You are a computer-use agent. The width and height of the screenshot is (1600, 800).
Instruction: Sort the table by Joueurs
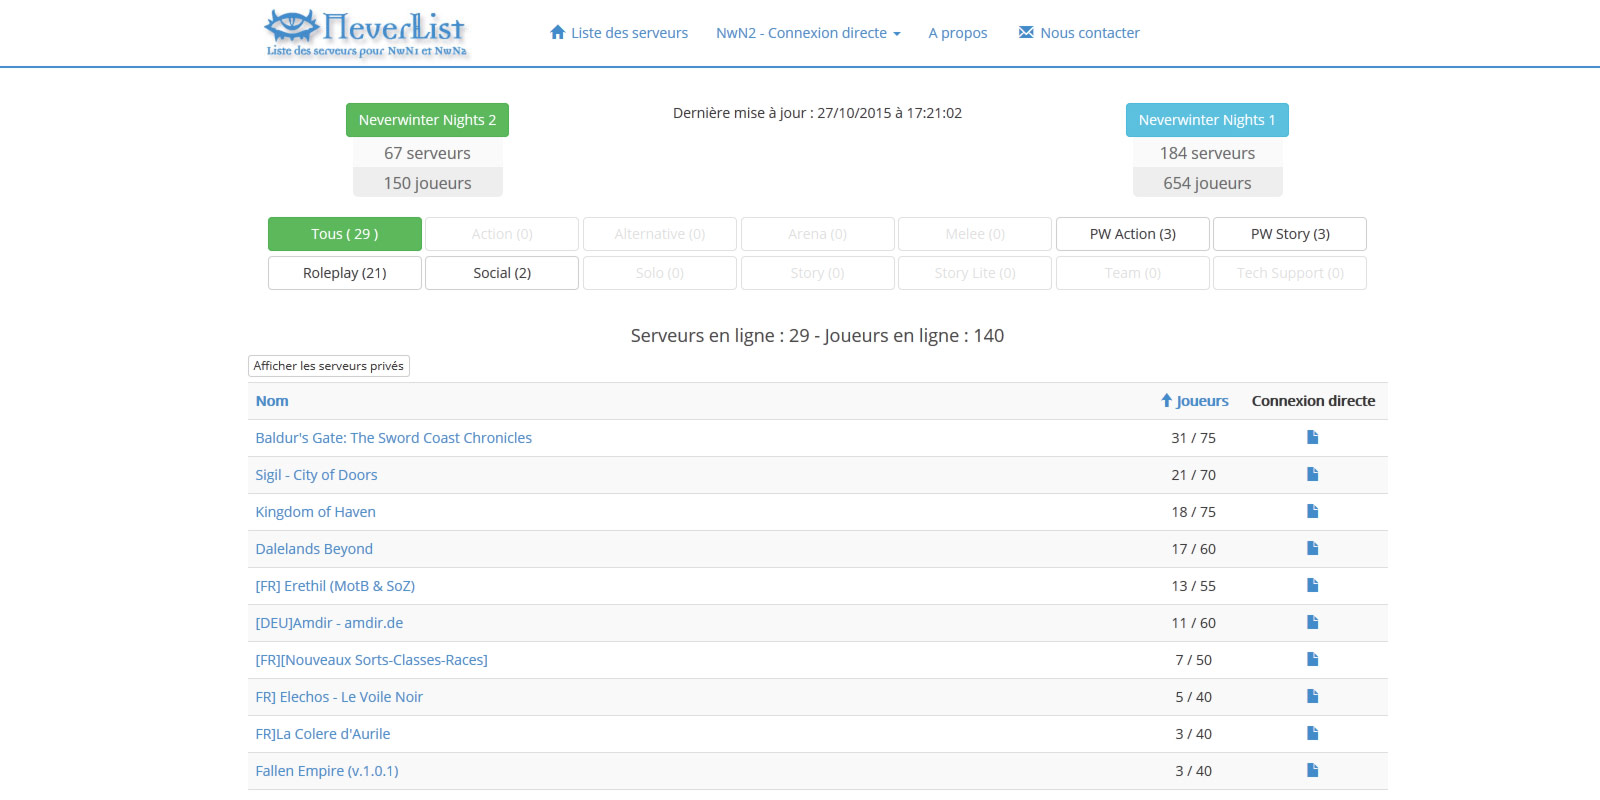[x=1202, y=401]
